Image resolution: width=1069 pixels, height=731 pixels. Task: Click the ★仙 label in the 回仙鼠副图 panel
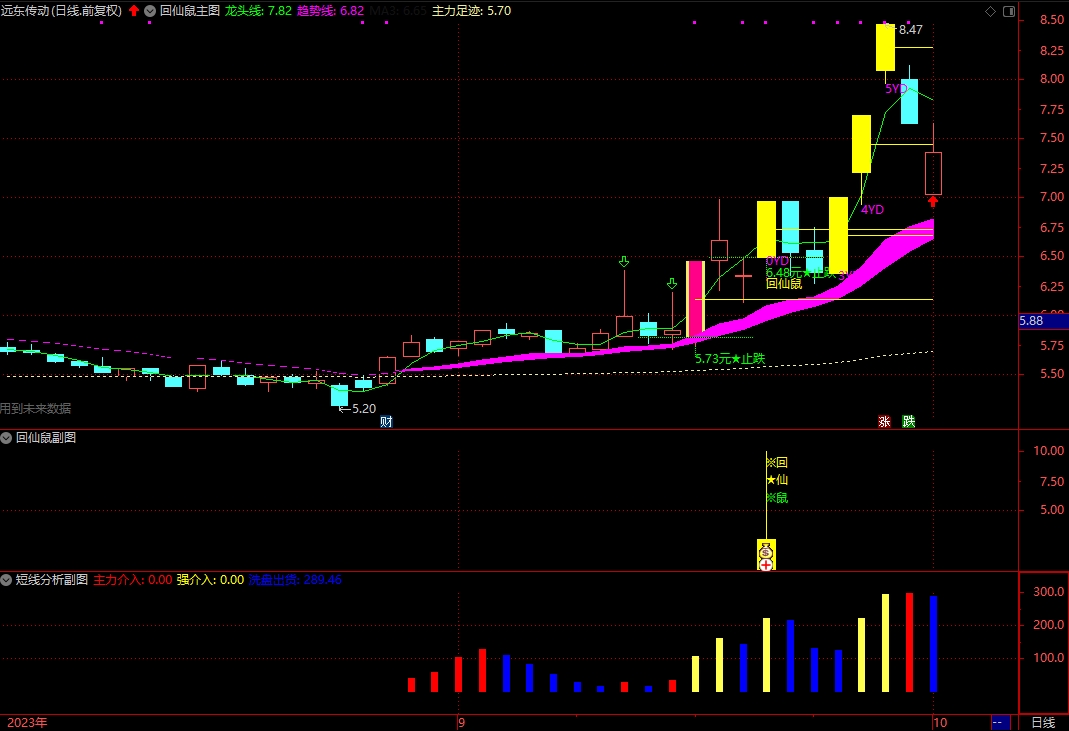(x=777, y=480)
